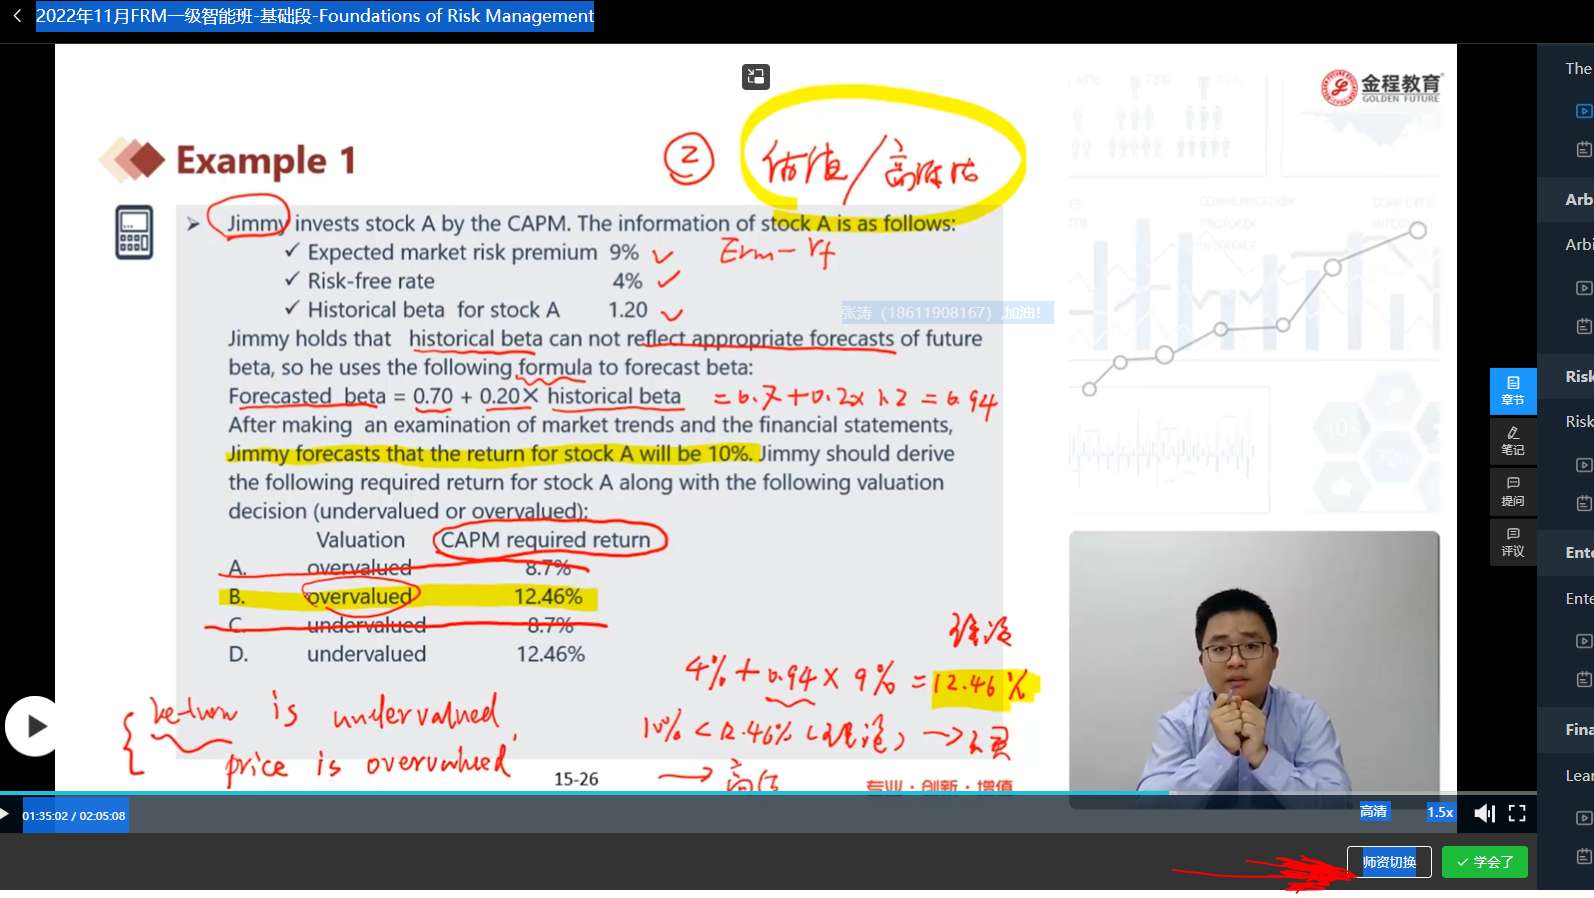Click the video icon under the 'Risk' lesson
This screenshot has height=898, width=1594.
point(1584,465)
